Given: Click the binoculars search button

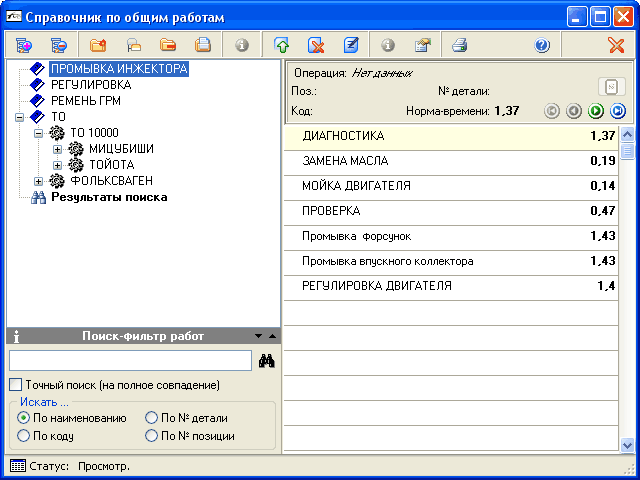Looking at the screenshot, I should click(266, 361).
